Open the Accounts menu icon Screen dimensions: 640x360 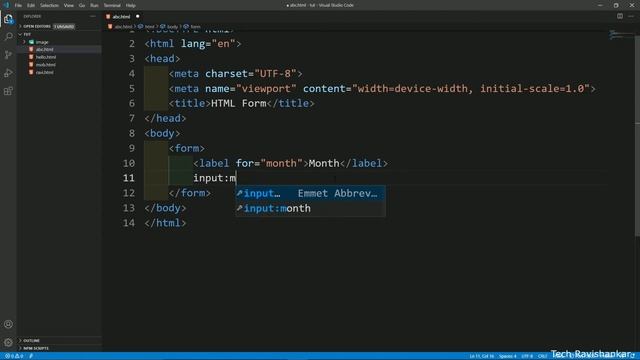point(8,324)
